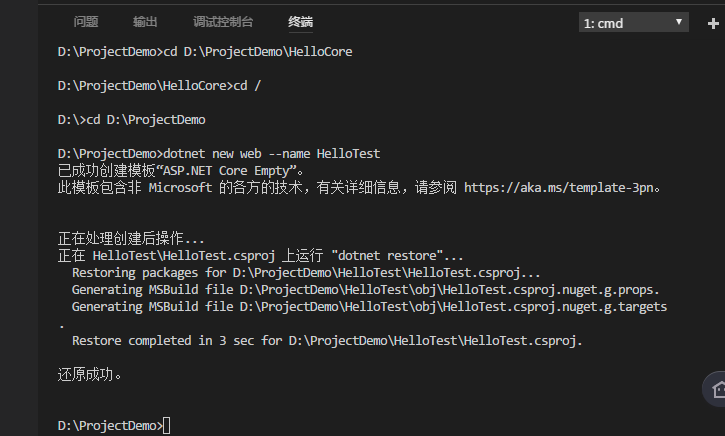The height and width of the screenshot is (436, 725).
Task: Click the "Restoring packages for" output line
Action: click(x=306, y=272)
